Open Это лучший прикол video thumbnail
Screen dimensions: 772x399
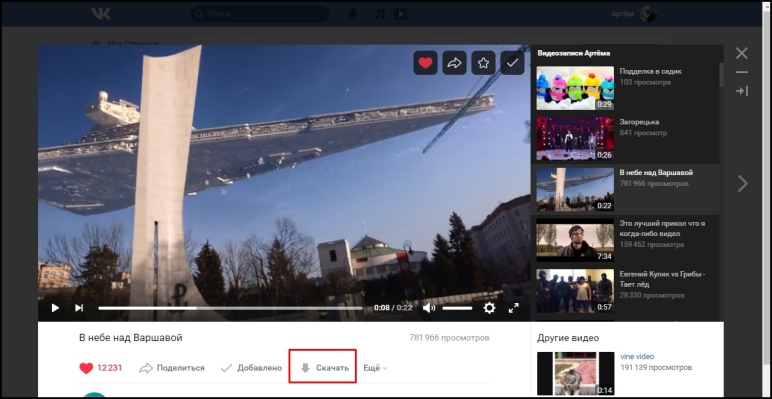click(575, 240)
